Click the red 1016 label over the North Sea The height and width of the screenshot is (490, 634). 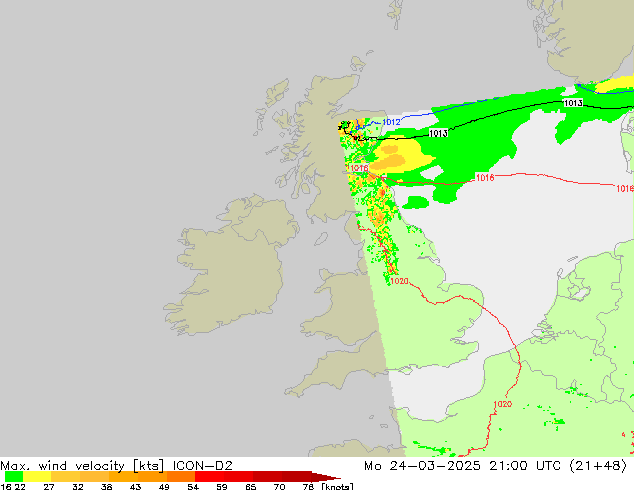(485, 177)
